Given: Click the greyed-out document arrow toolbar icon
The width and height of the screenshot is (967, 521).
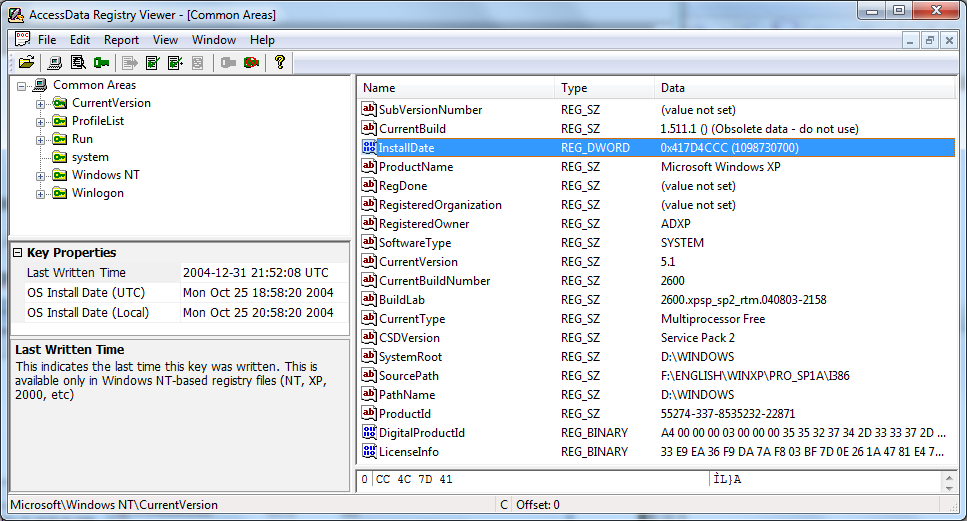Looking at the screenshot, I should coord(130,62).
